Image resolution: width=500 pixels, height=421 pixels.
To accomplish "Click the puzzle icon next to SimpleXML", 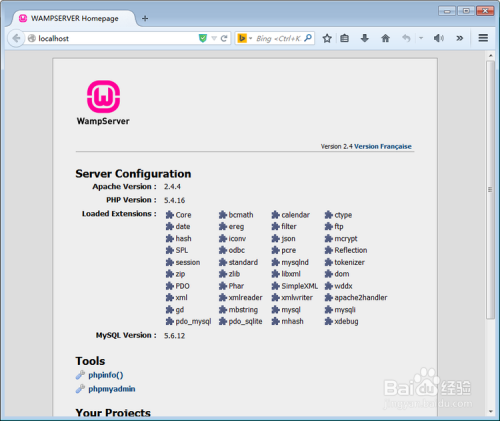I will (x=275, y=286).
